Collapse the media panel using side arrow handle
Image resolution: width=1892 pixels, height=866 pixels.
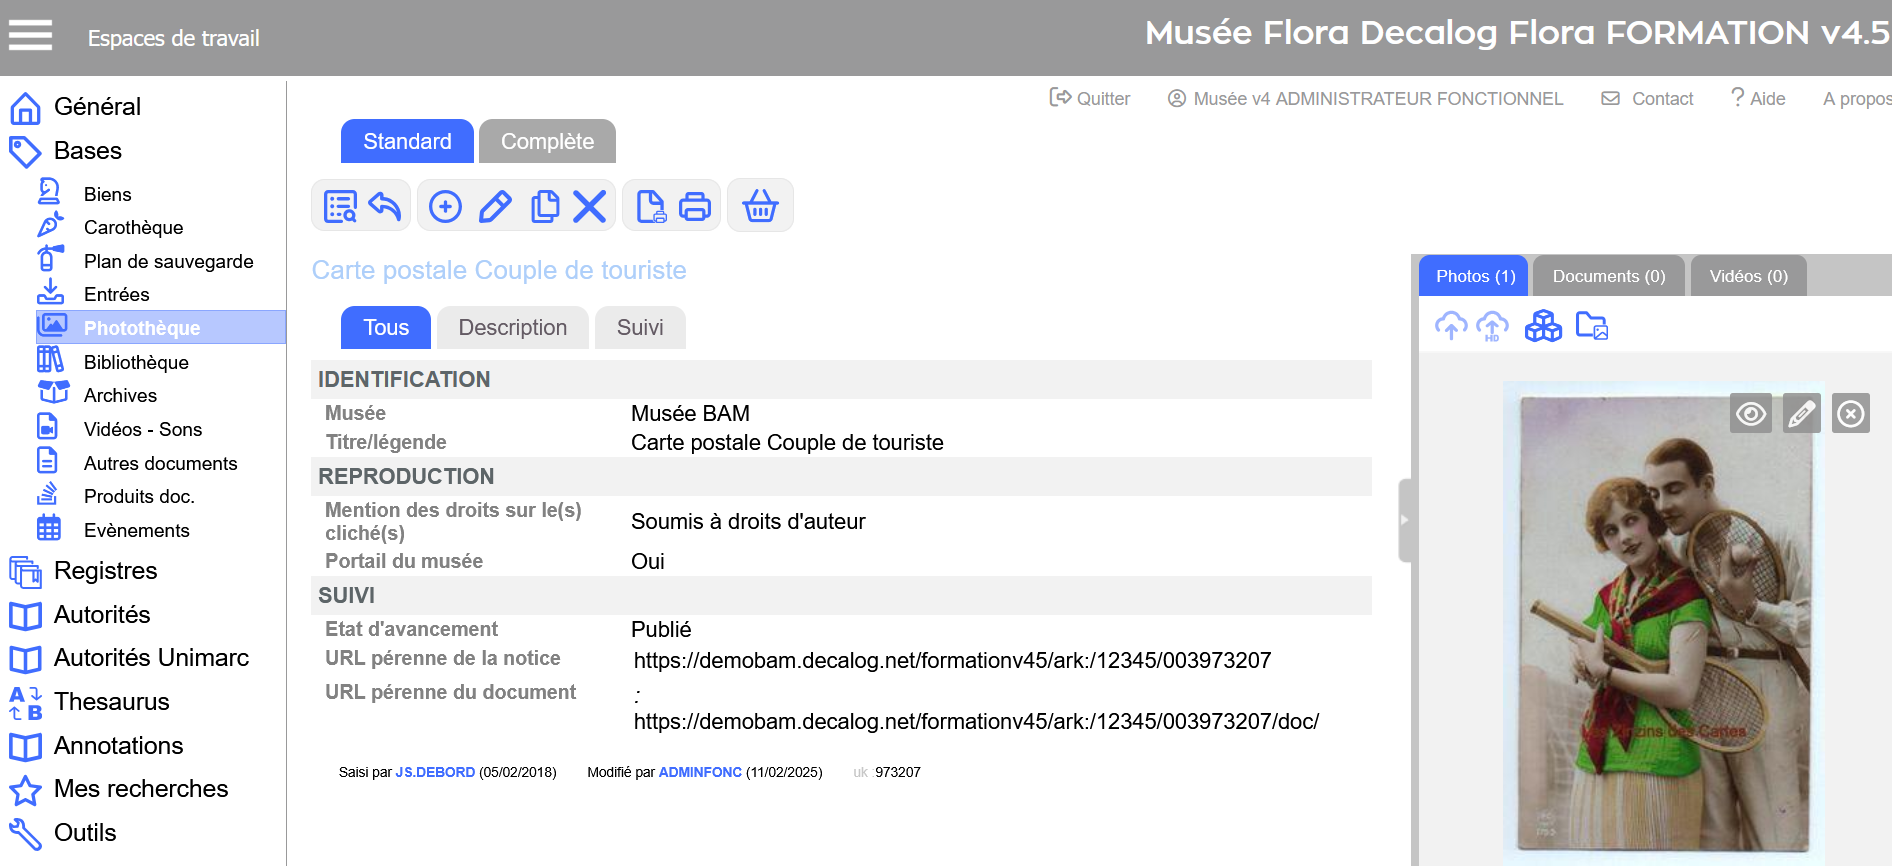1404,520
